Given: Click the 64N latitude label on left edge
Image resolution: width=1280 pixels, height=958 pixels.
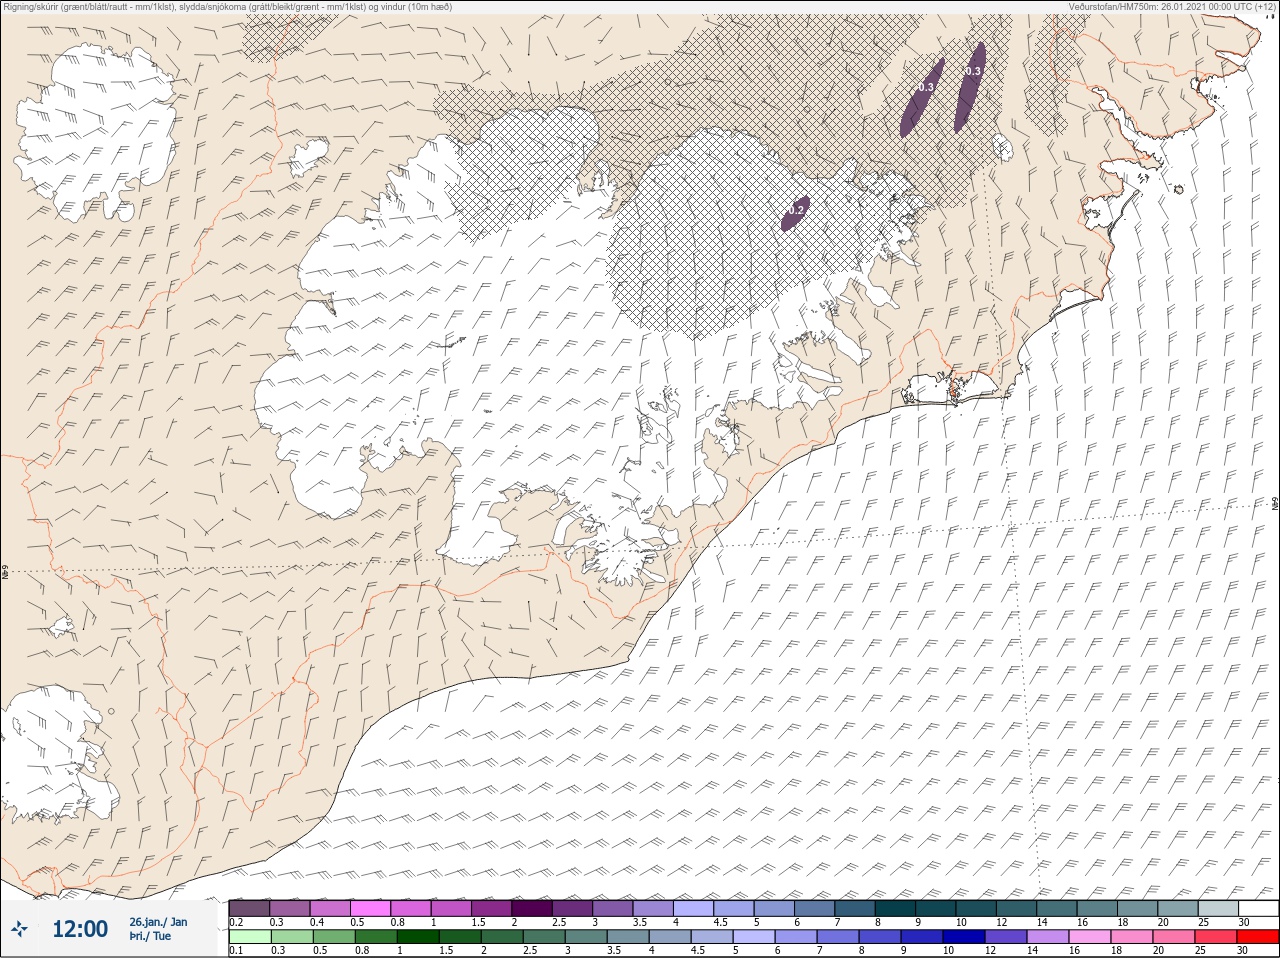Looking at the screenshot, I should click(x=5, y=573).
